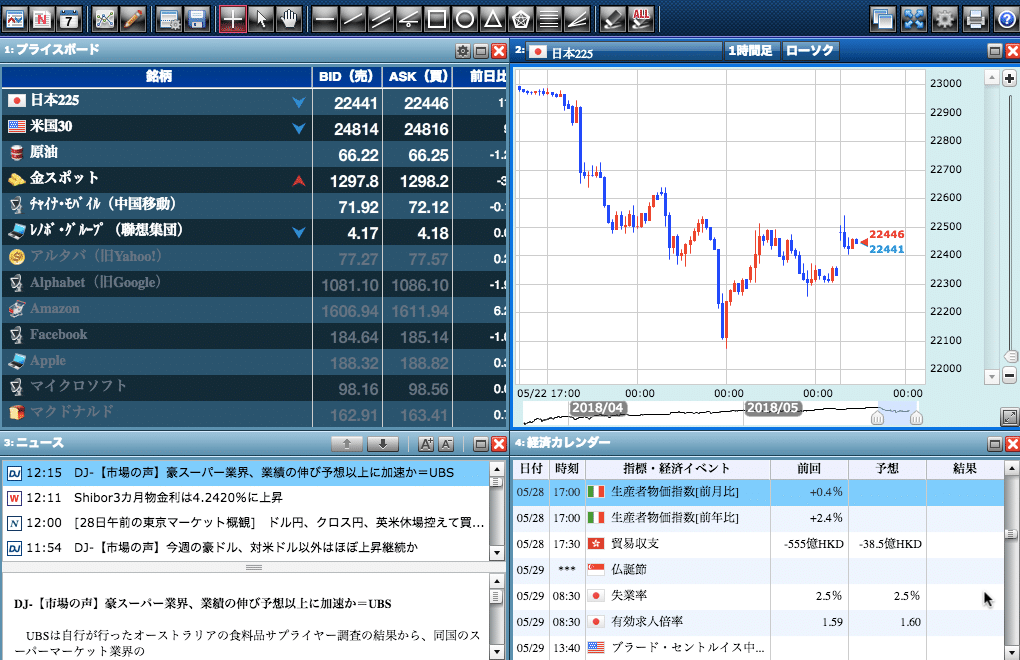The image size is (1020, 660).
Task: Expand the 金スポット row red arrow
Action: pyautogui.click(x=299, y=181)
